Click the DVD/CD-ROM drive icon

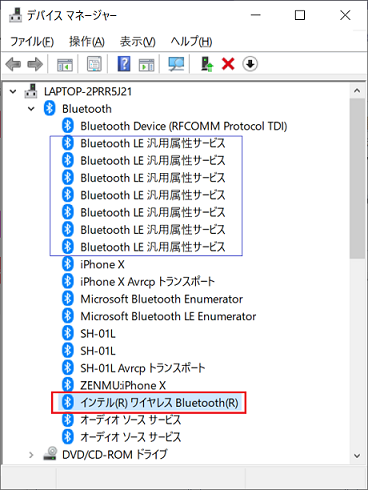(x=50, y=454)
